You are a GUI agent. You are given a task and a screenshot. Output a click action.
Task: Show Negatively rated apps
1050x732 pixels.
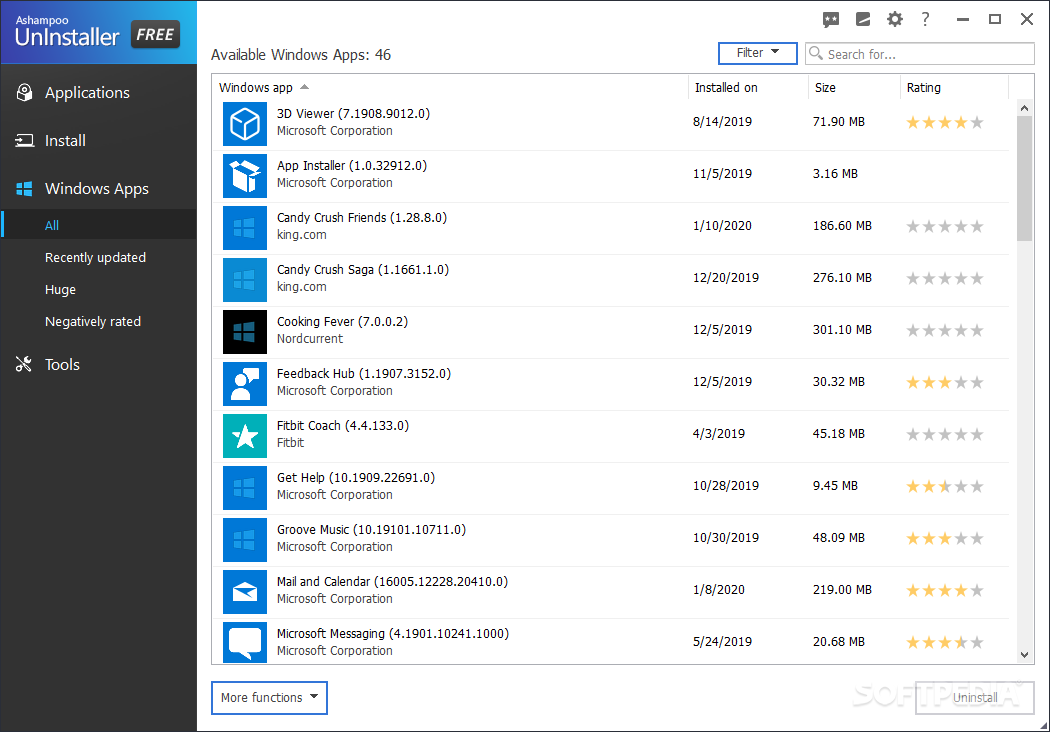tap(93, 322)
